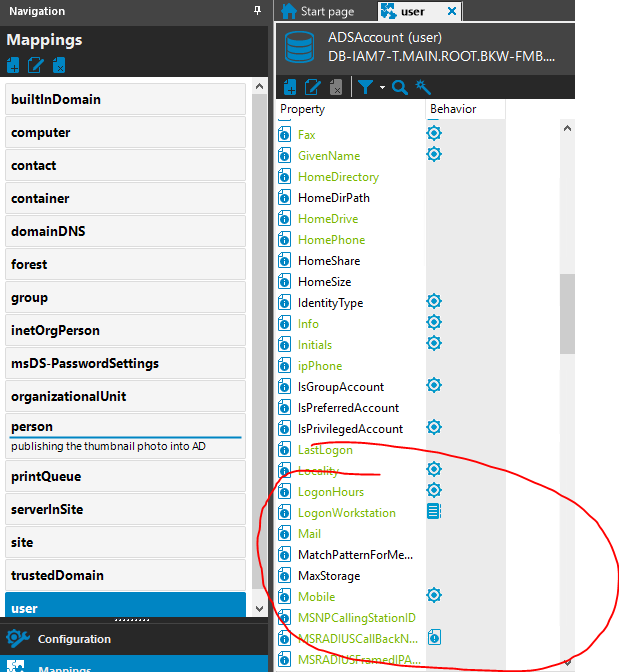
Task: Click the list behavior icon for LogonWorkstation
Action: pos(434,511)
